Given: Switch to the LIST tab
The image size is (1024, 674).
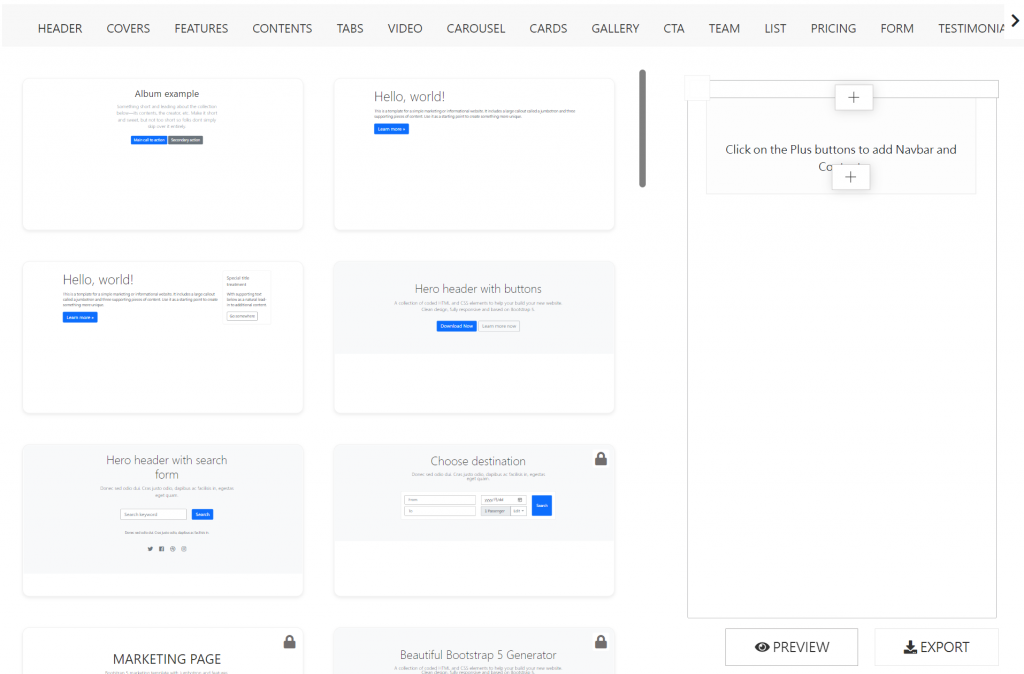Looking at the screenshot, I should click(775, 29).
